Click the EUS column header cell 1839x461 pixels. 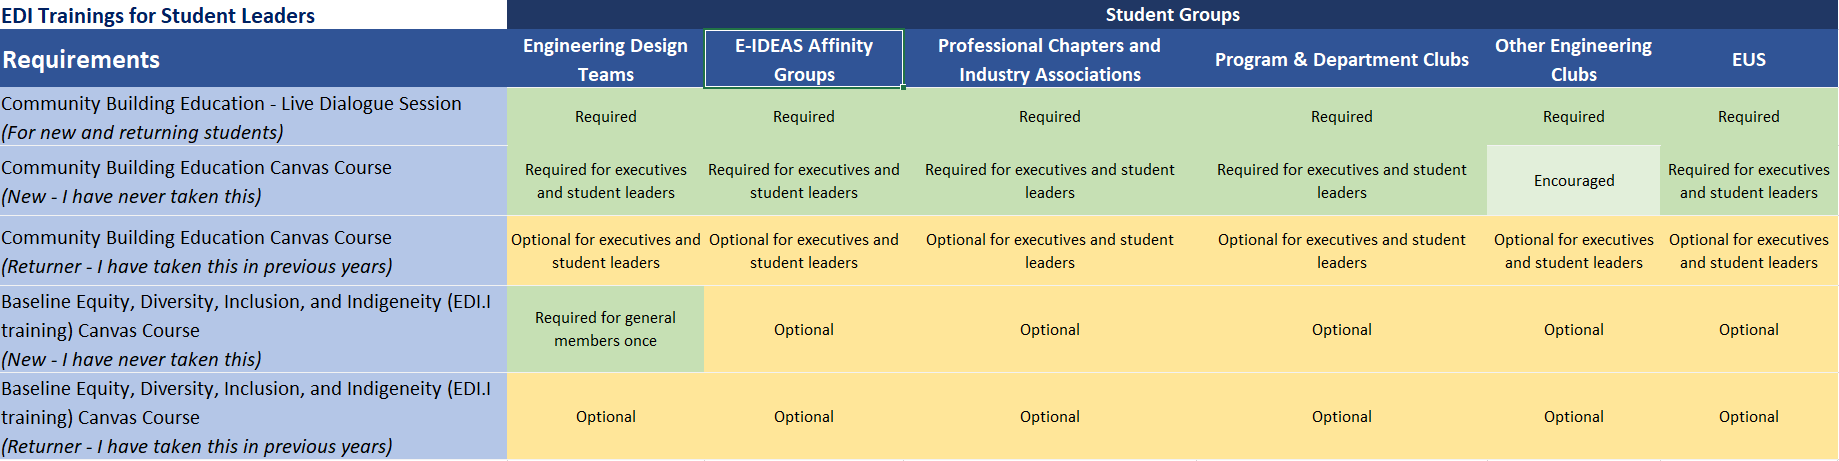(x=1749, y=59)
